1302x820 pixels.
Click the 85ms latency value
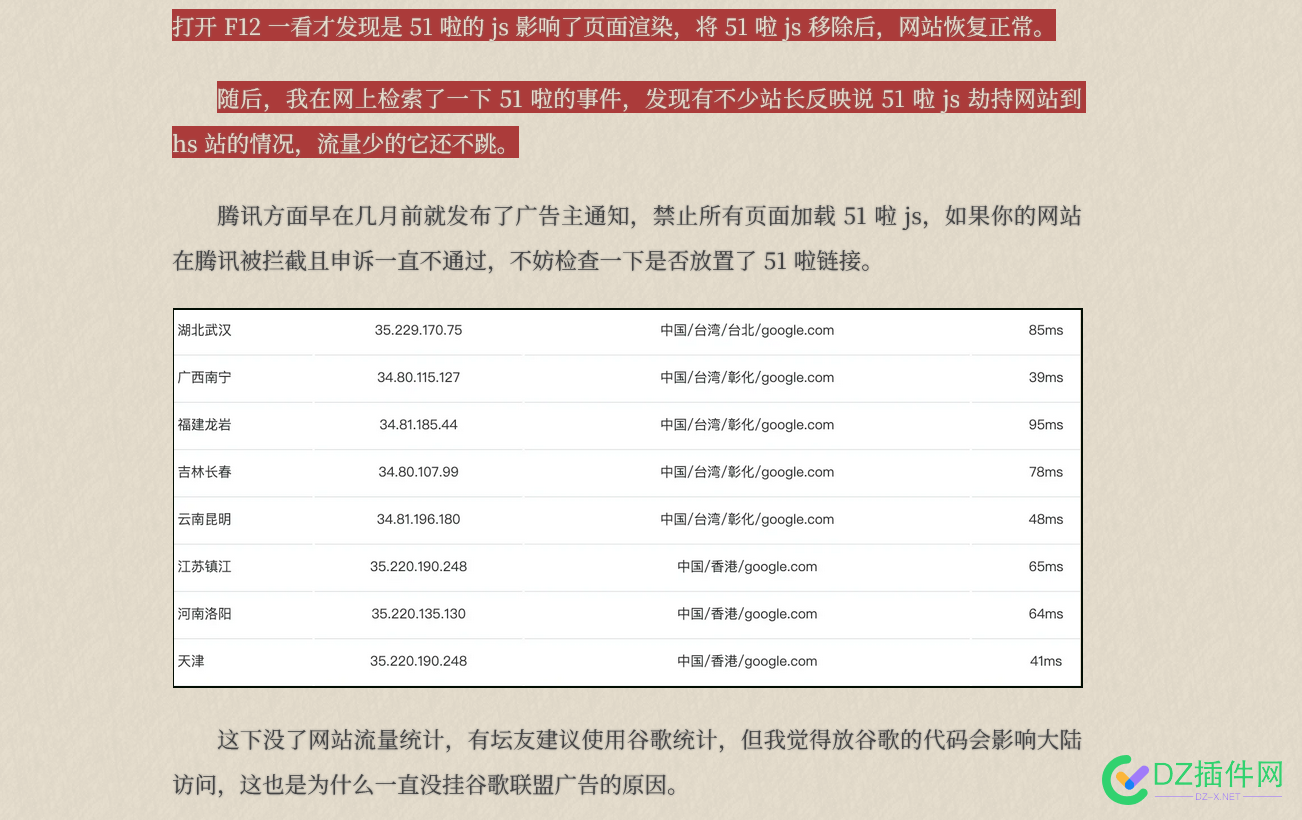[x=1046, y=330]
